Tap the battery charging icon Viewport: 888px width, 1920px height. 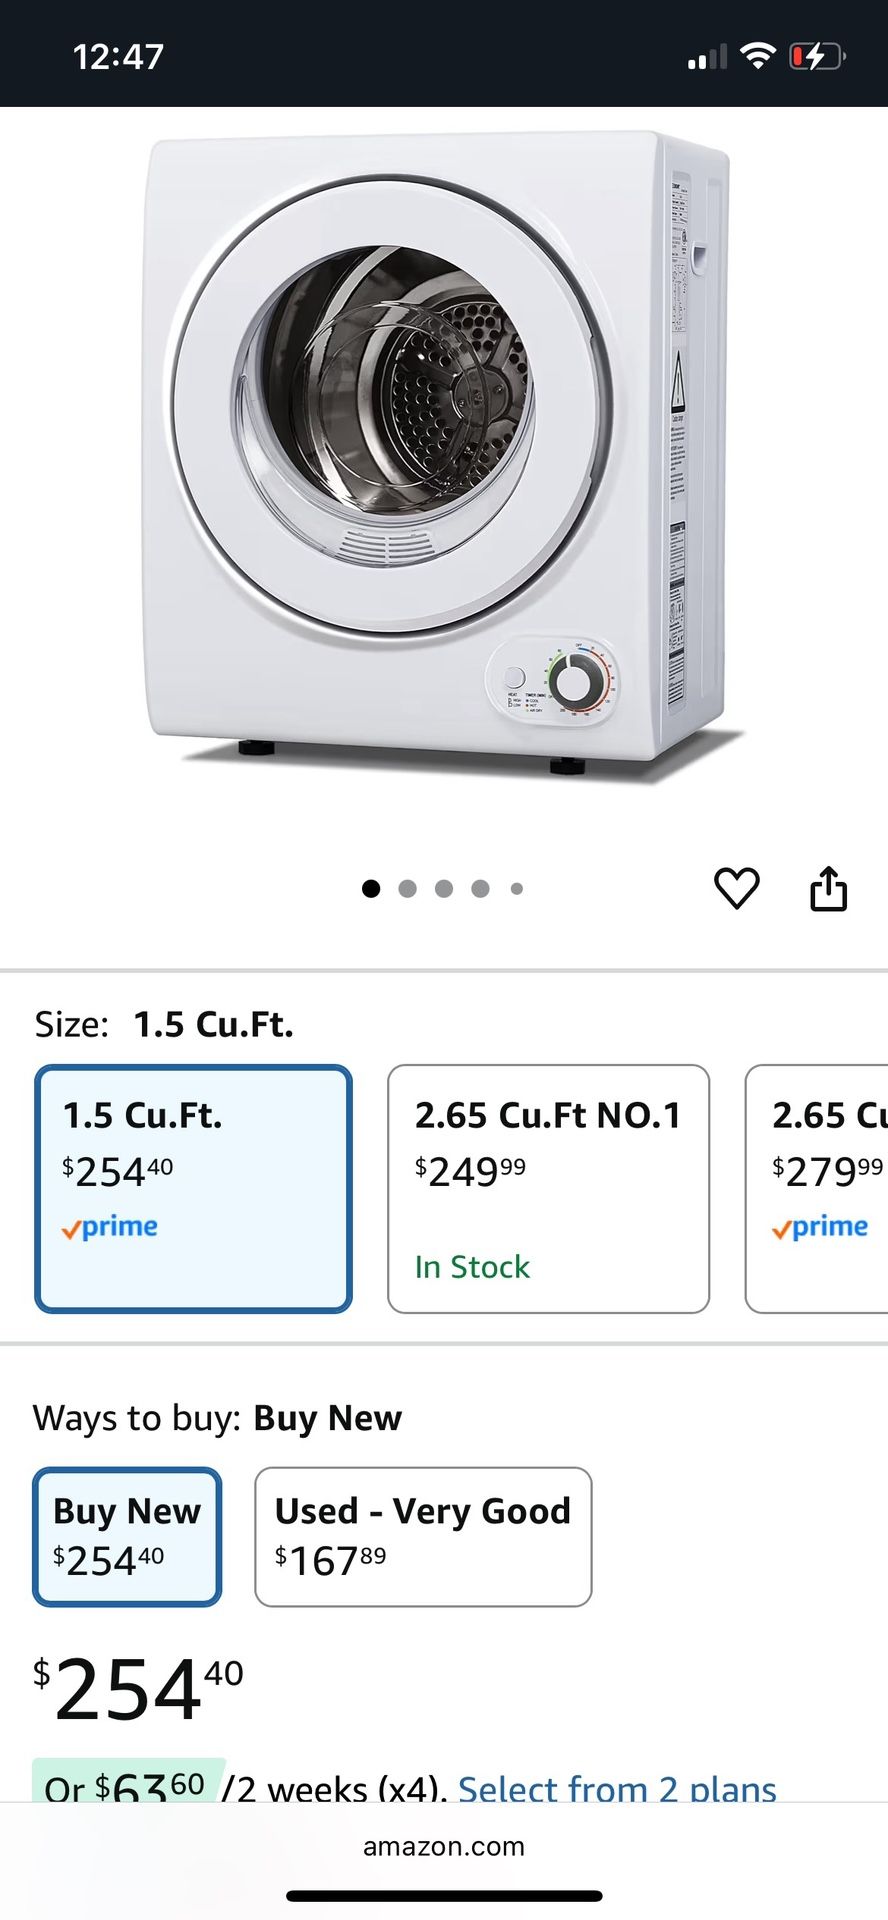817,56
